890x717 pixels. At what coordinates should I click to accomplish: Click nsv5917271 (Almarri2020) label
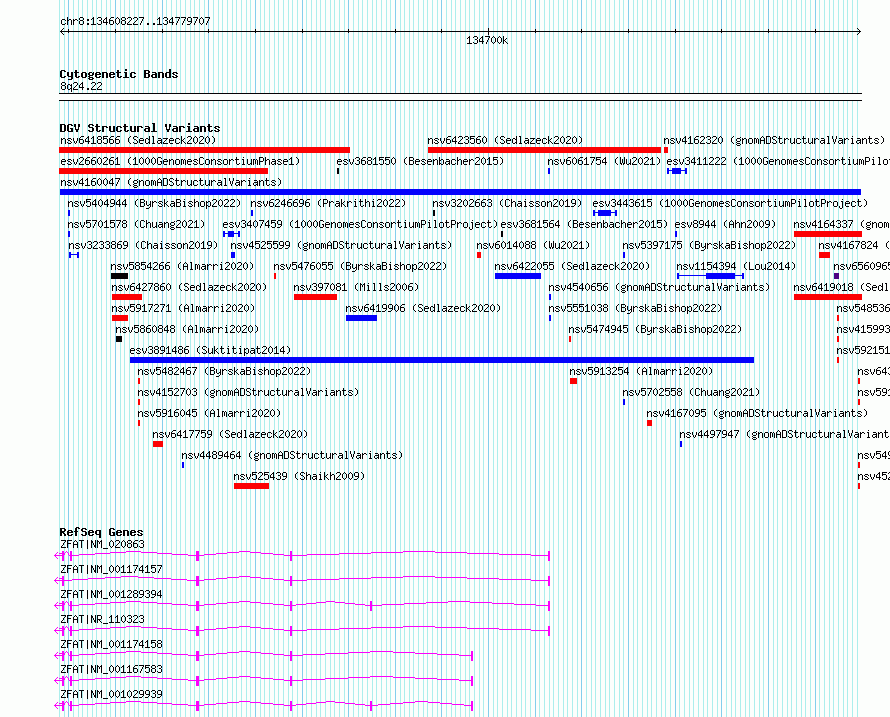(x=183, y=308)
